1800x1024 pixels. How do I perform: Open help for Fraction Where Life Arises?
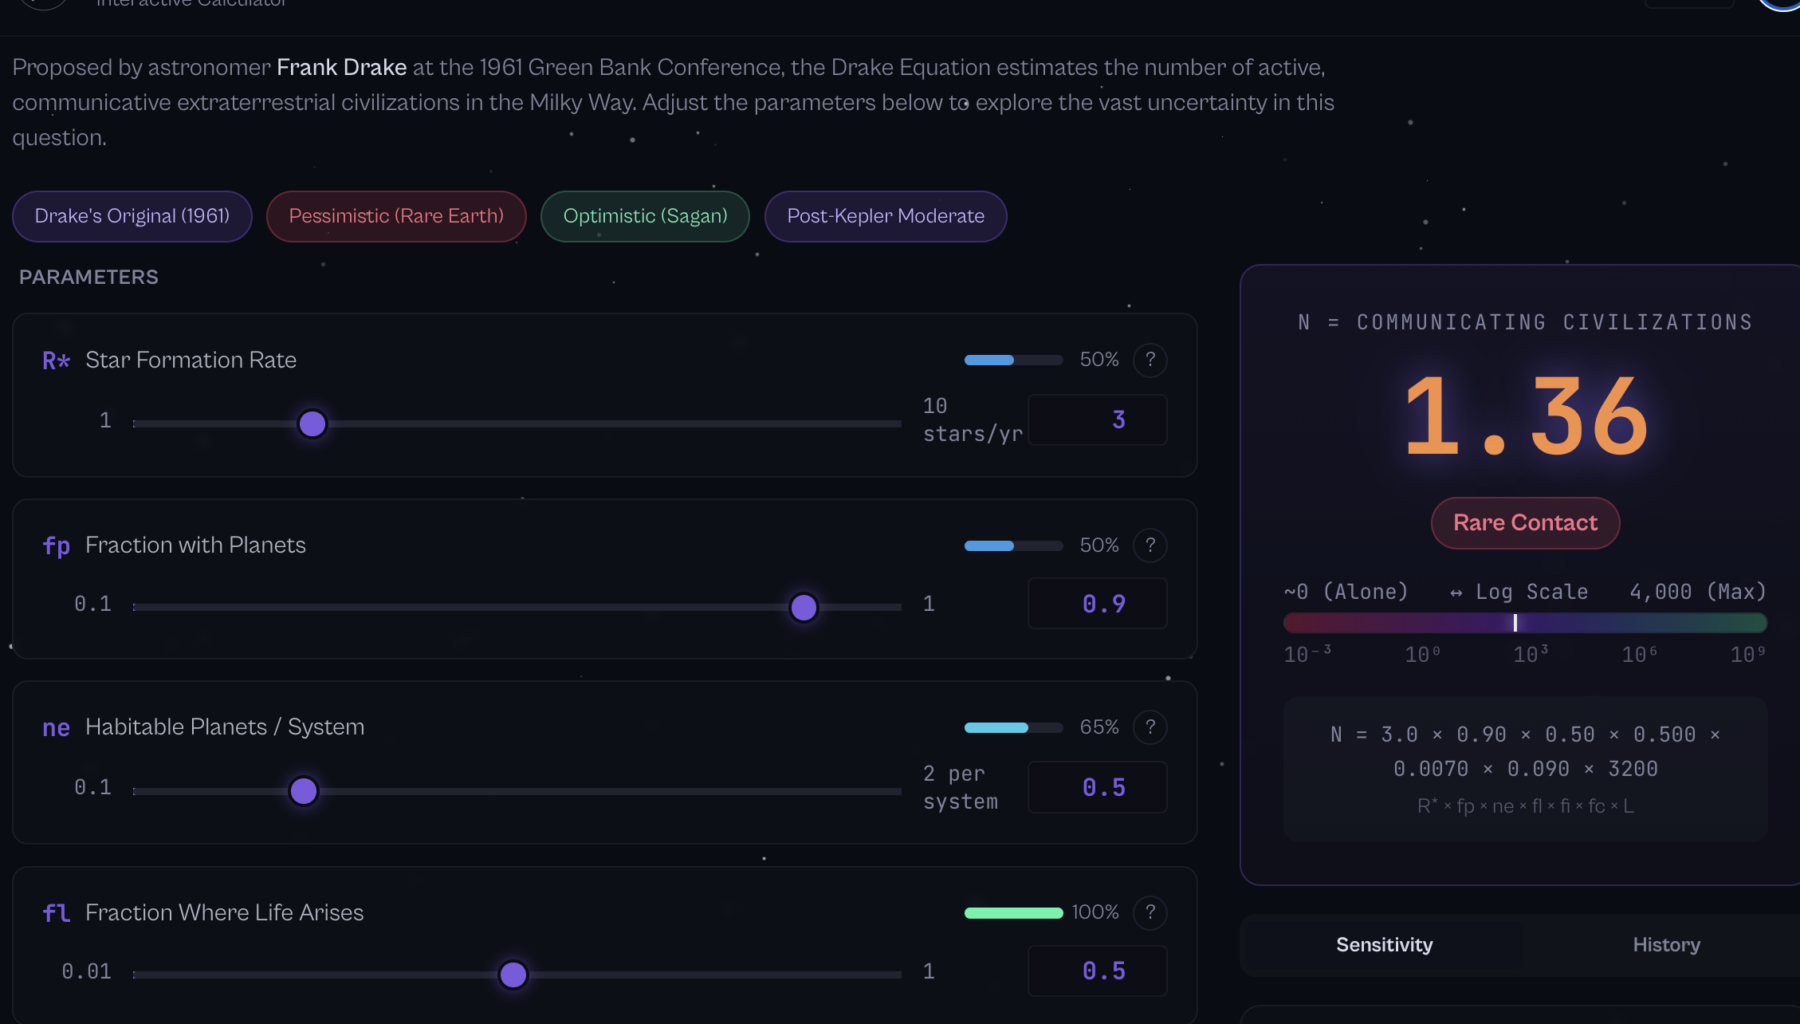tap(1150, 912)
